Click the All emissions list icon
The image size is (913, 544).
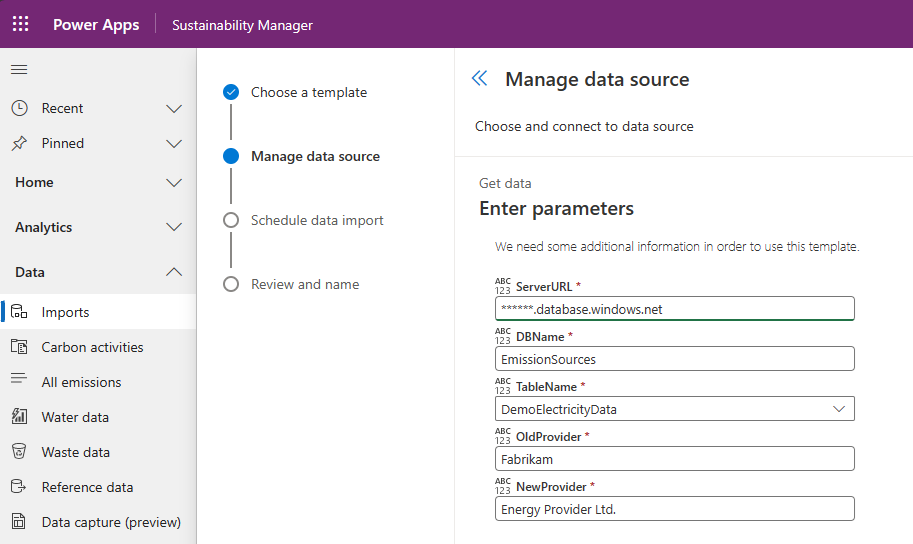(x=19, y=379)
